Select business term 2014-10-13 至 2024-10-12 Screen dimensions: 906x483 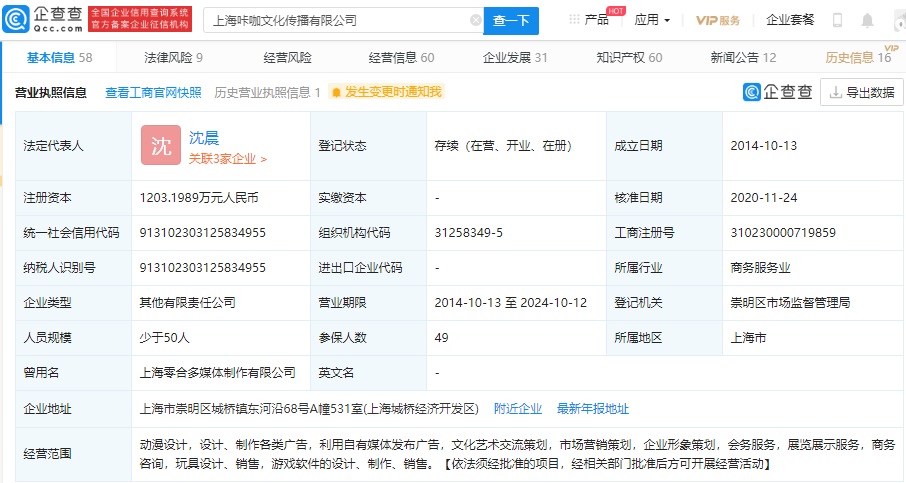pyautogui.click(x=511, y=302)
